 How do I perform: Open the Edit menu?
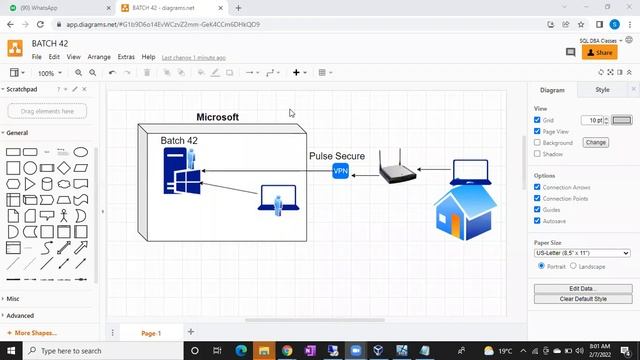[x=54, y=57]
